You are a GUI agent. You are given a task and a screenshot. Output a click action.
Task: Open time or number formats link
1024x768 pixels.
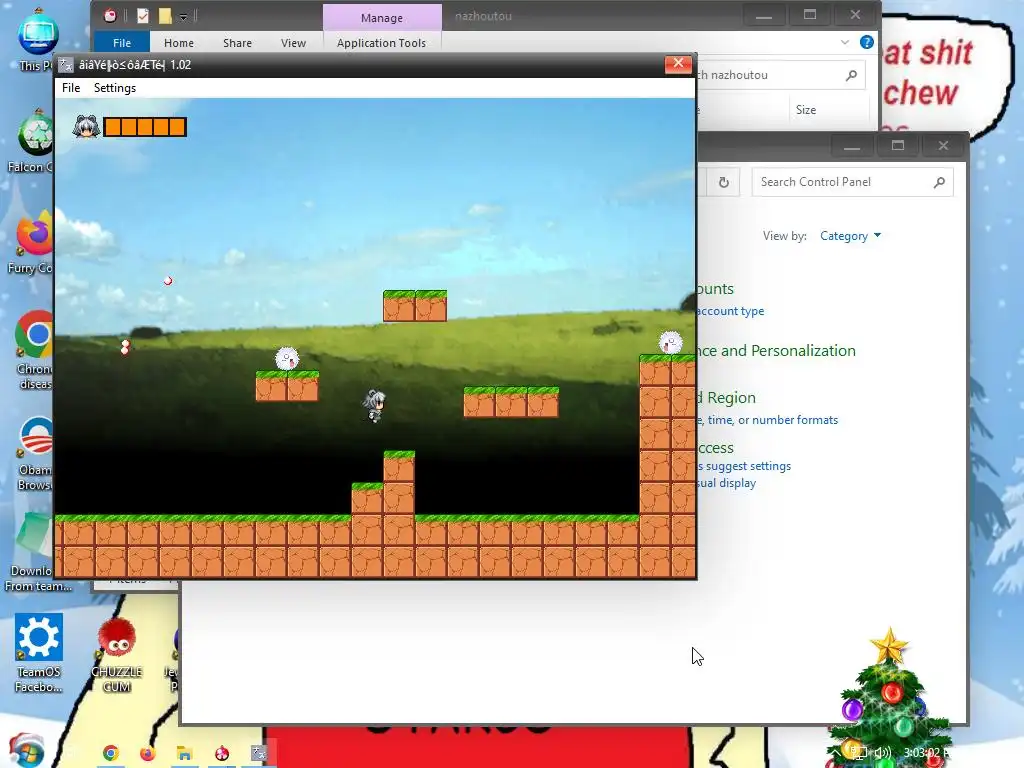pyautogui.click(x=767, y=420)
